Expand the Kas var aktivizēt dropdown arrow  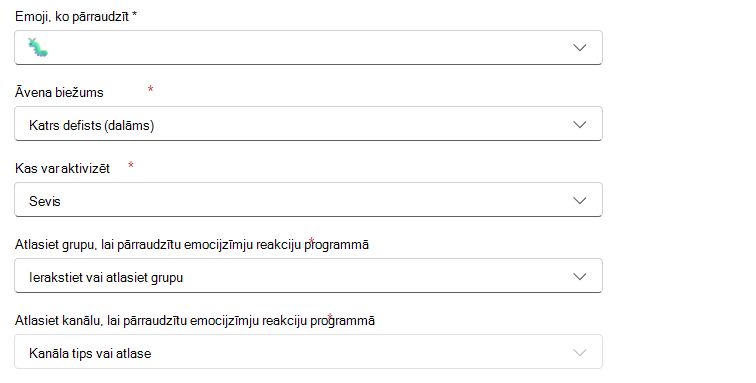pyautogui.click(x=580, y=200)
